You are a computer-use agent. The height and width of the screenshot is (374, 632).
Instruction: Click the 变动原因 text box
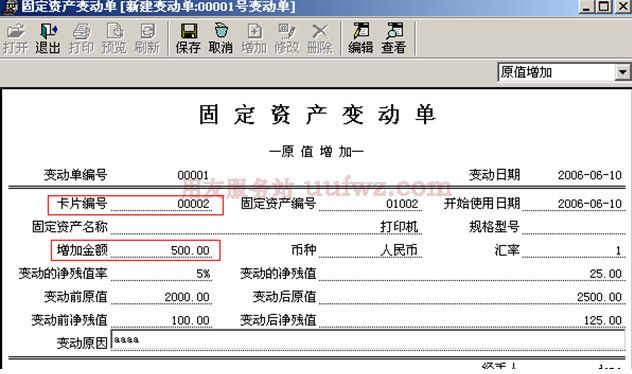coord(368,340)
